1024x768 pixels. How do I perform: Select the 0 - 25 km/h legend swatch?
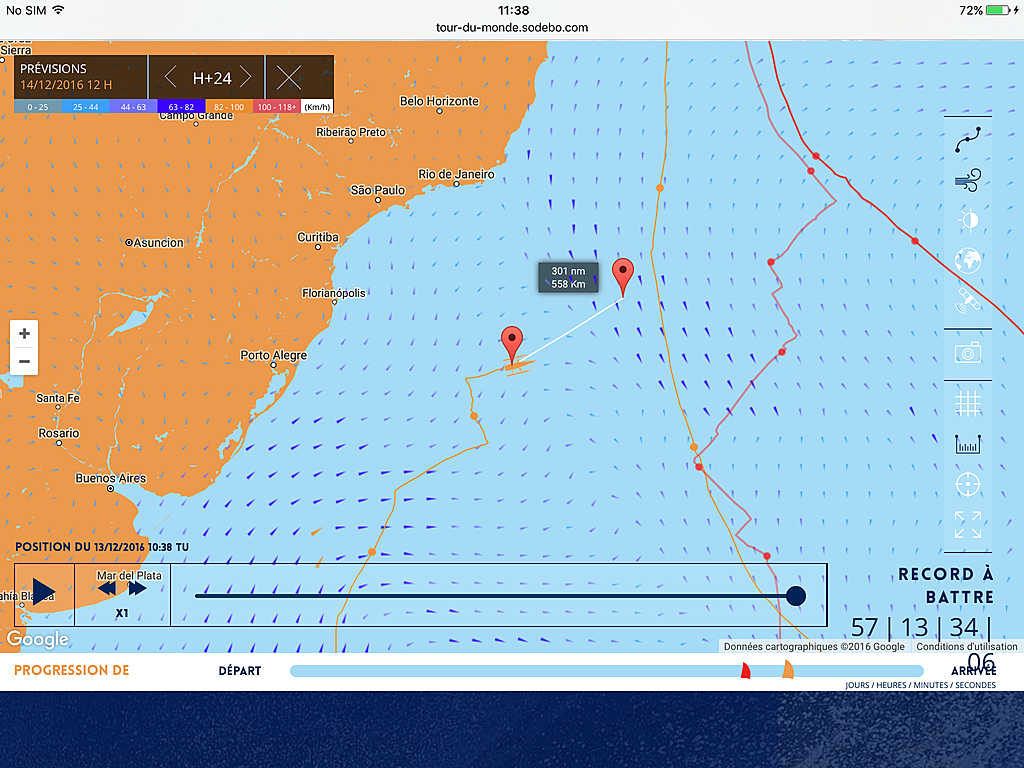[x=38, y=107]
